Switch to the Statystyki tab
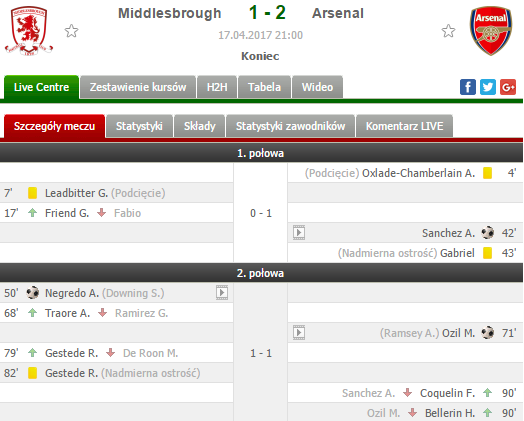 tap(139, 126)
